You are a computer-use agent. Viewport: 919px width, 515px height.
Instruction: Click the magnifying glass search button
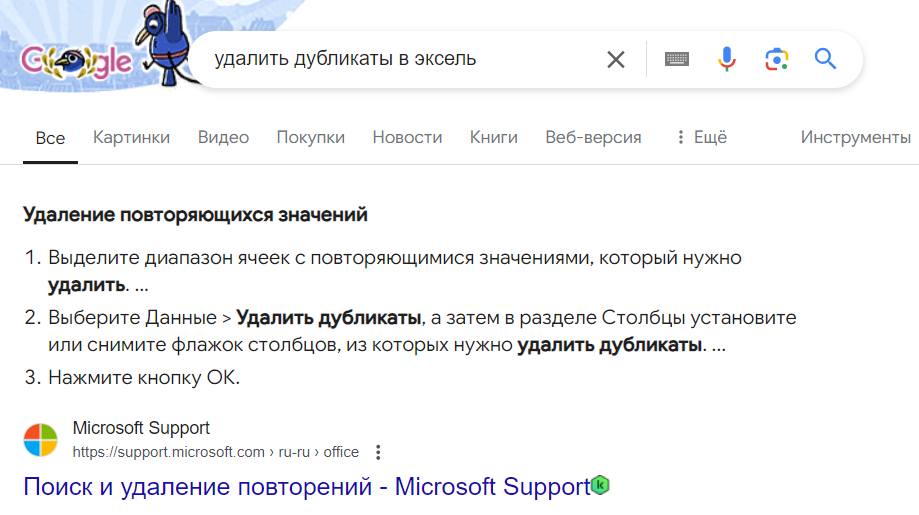click(x=825, y=59)
